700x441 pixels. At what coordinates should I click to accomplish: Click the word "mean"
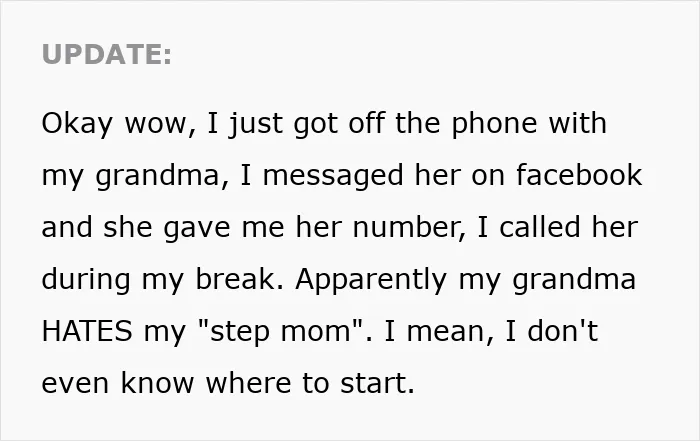450,333
